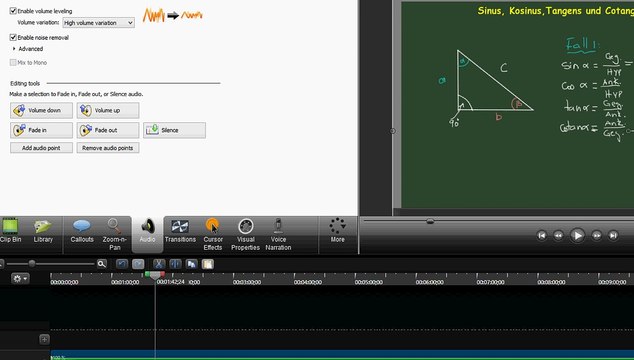Split the clip at the playhead

point(175,264)
